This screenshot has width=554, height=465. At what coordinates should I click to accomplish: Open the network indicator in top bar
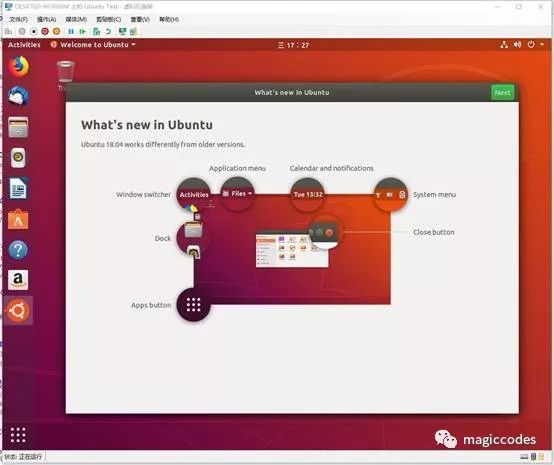[x=504, y=45]
